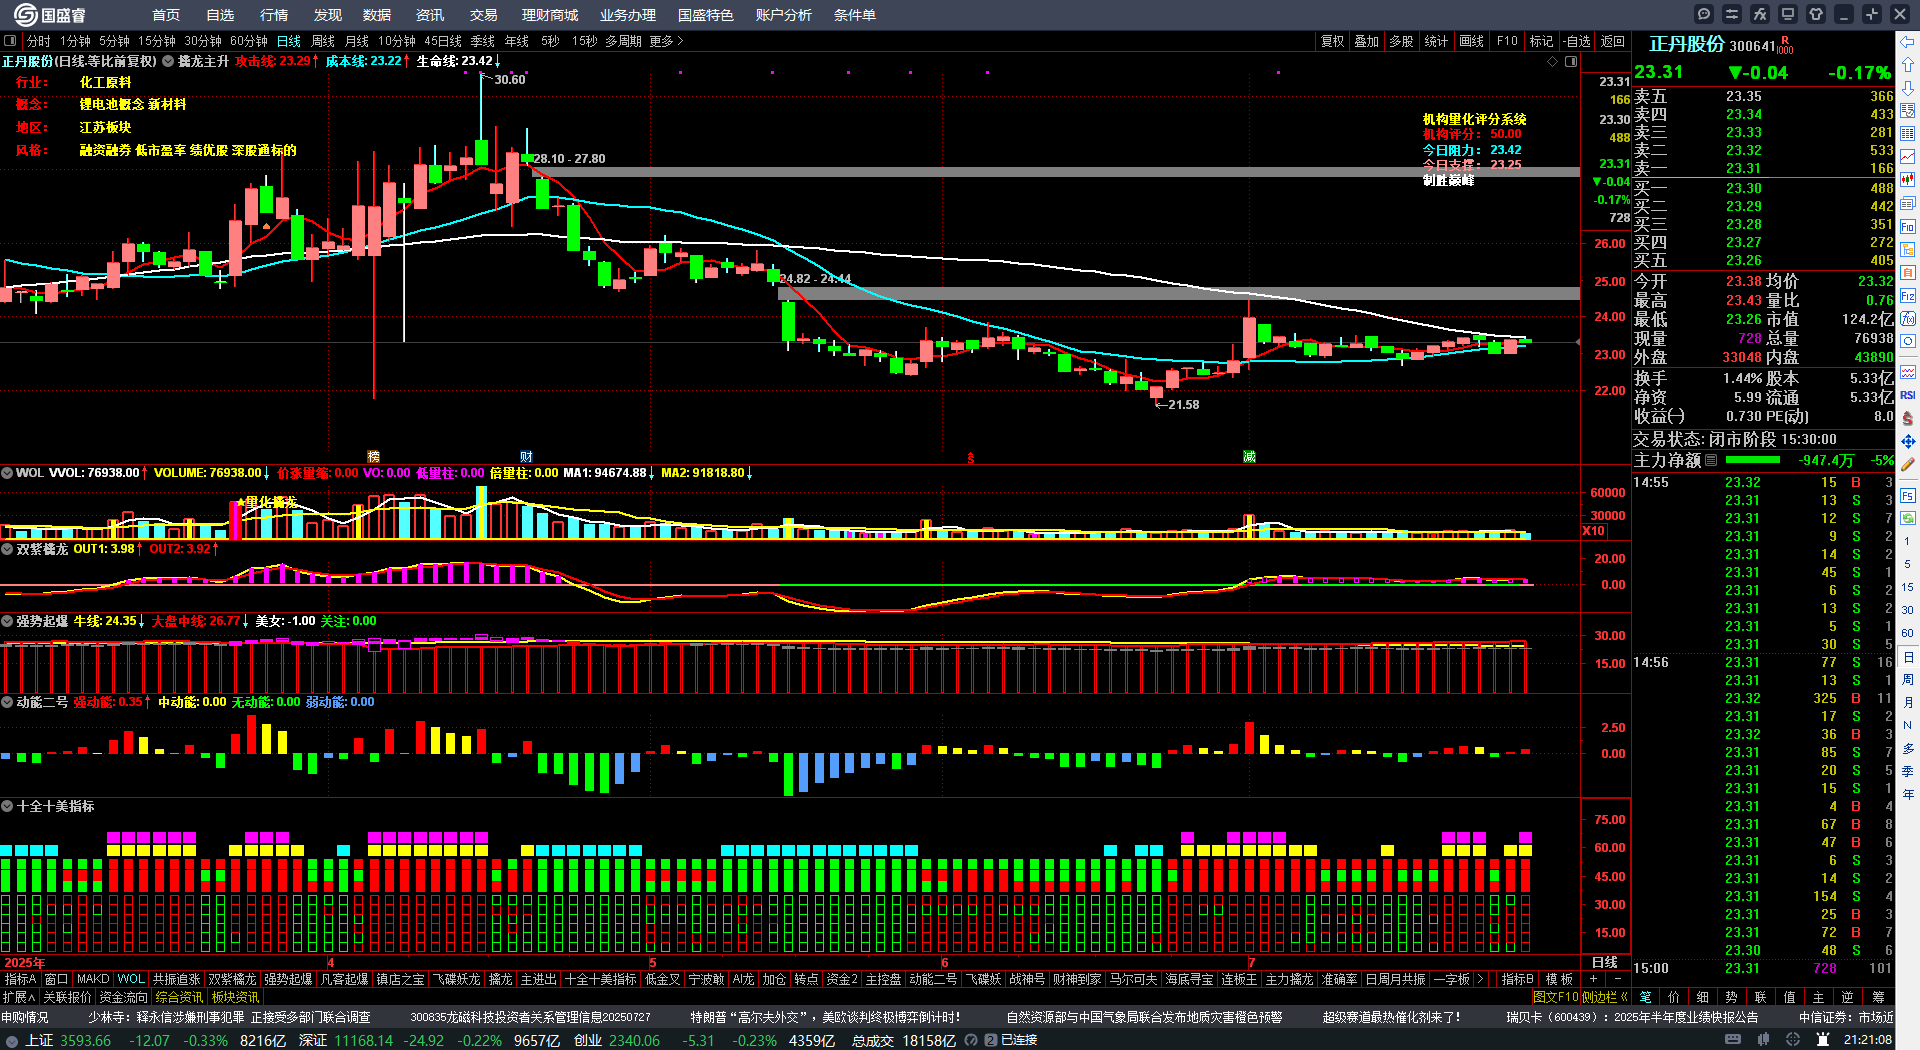Viewport: 1920px width, 1050px height.
Task: Expand the 扩展 panel at bottom left
Action: [19, 997]
